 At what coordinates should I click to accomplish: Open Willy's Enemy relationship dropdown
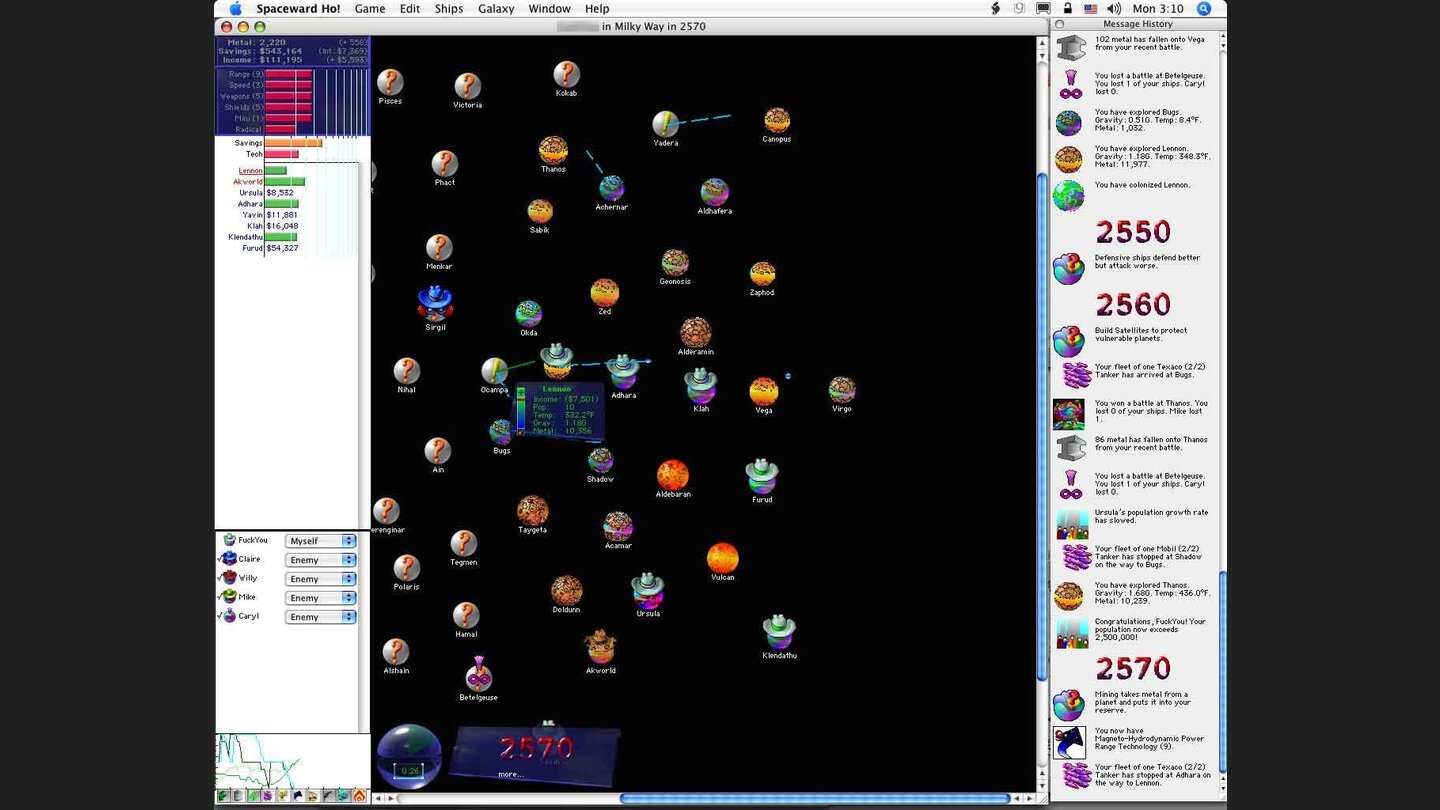(321, 579)
